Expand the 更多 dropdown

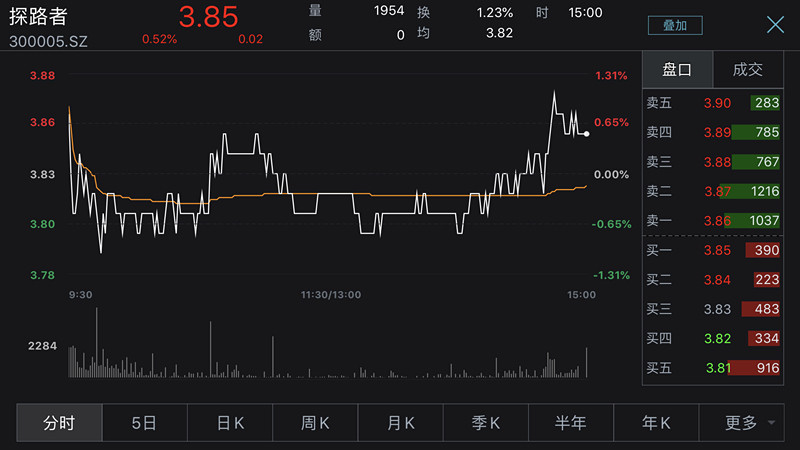click(741, 422)
